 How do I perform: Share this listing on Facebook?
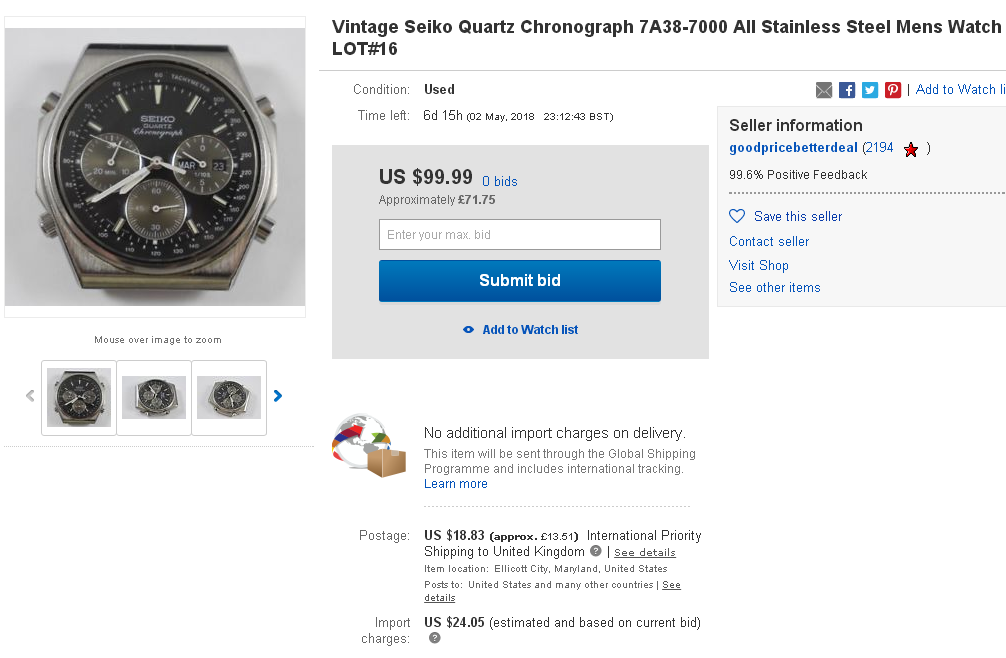coord(847,90)
